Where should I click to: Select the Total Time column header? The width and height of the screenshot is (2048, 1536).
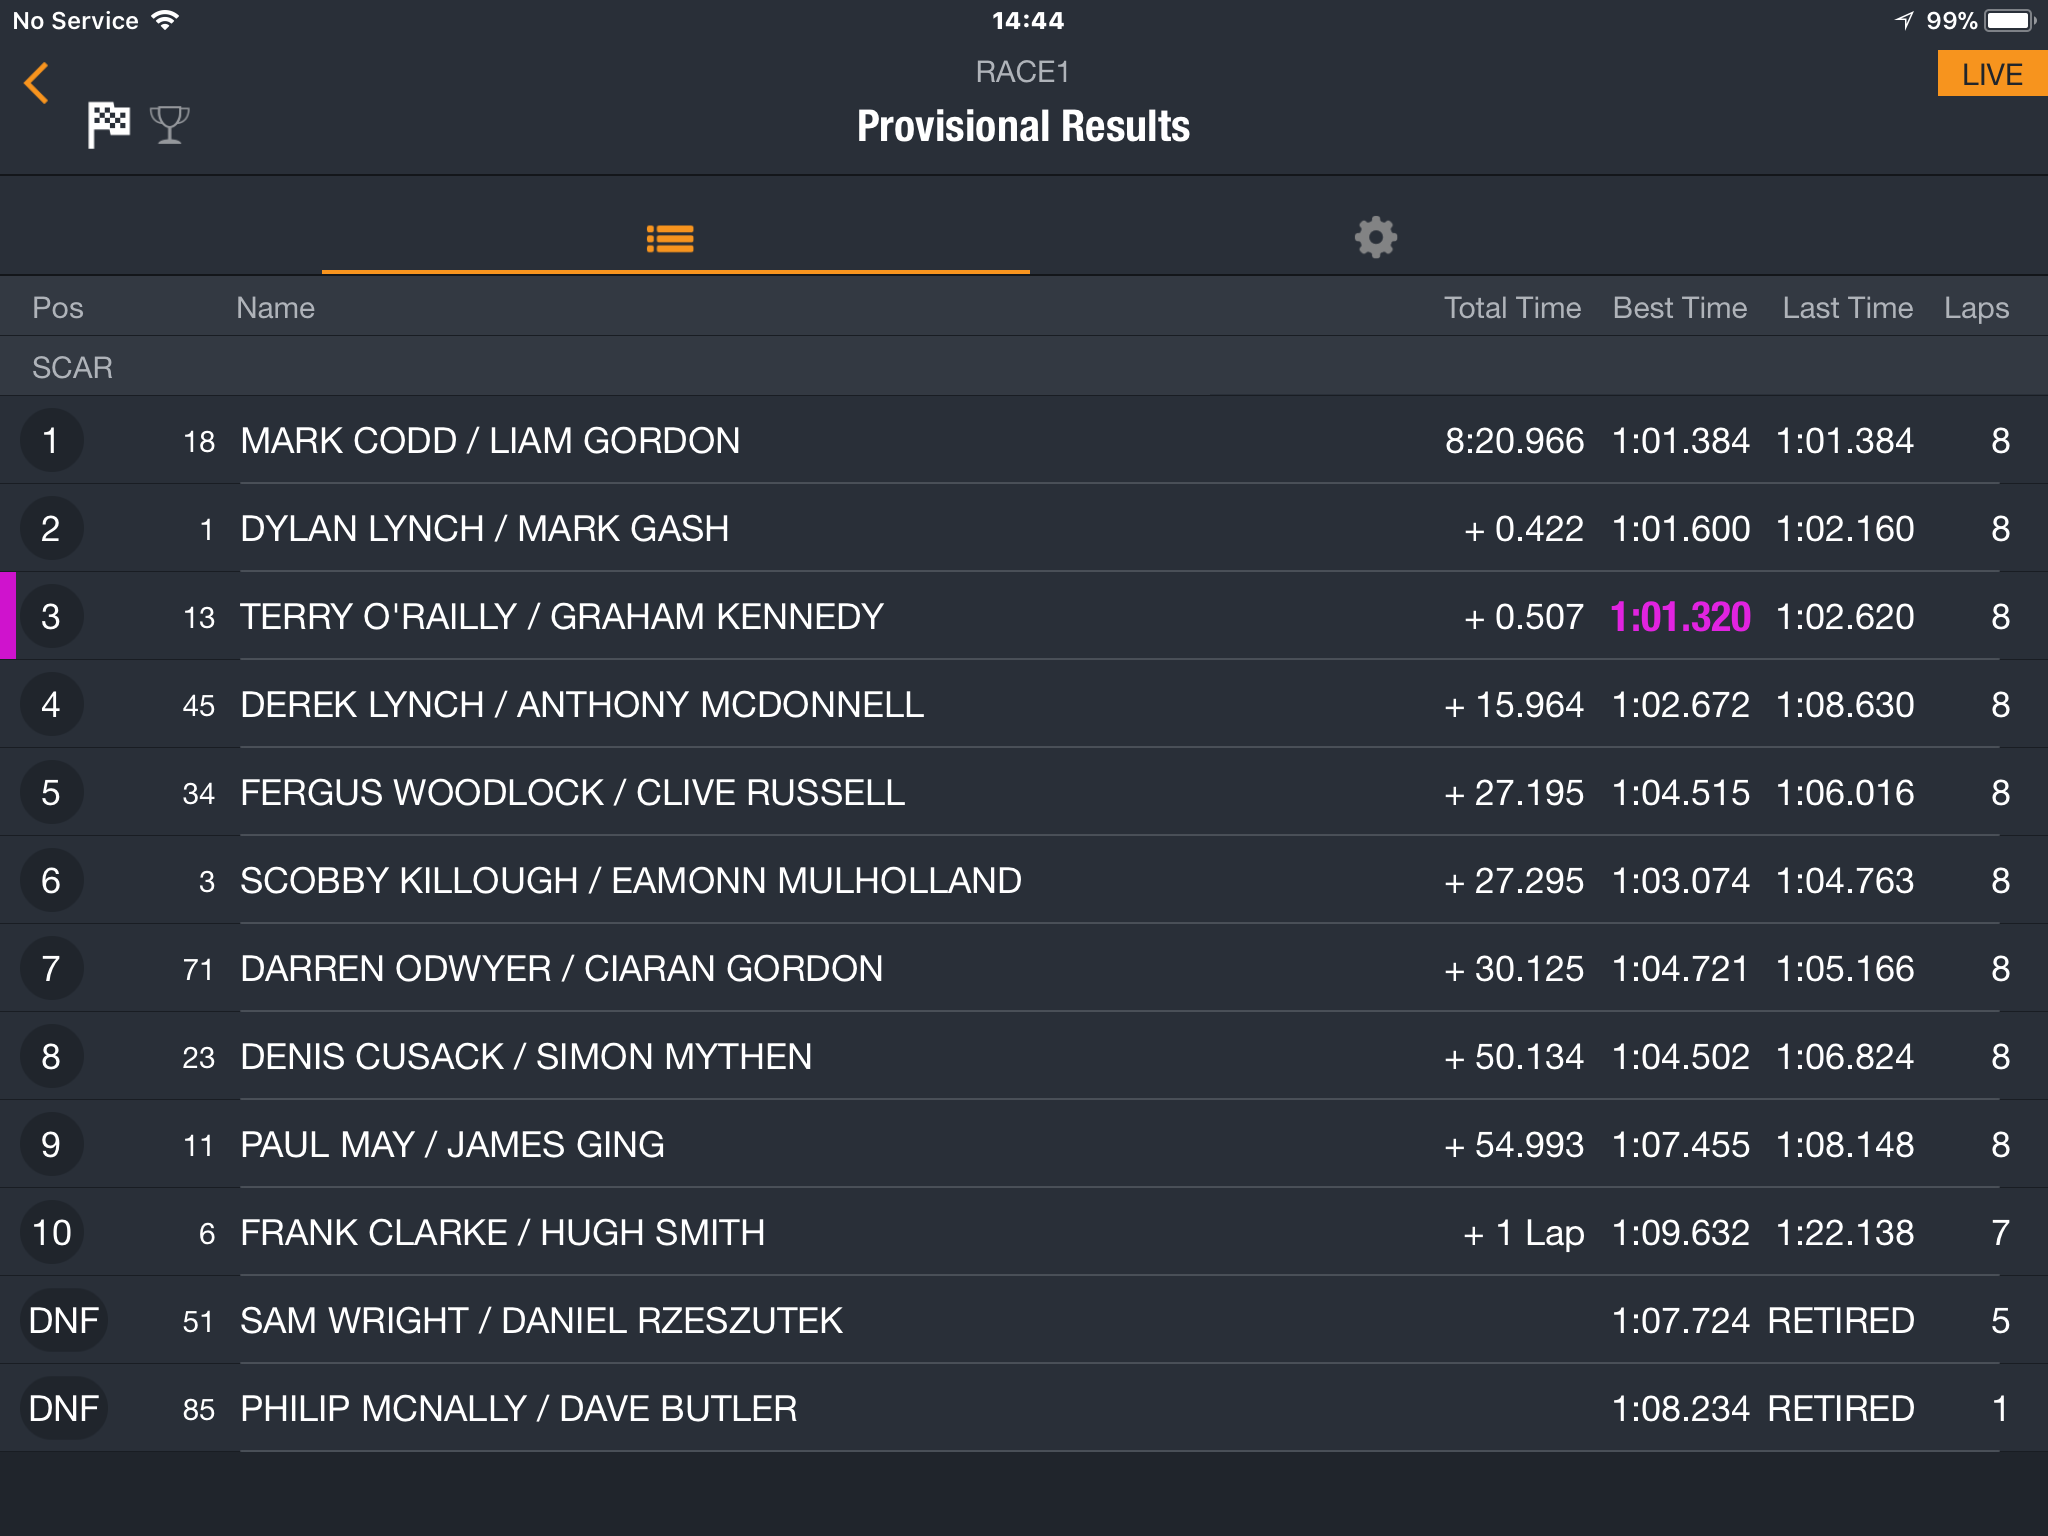coord(1512,307)
